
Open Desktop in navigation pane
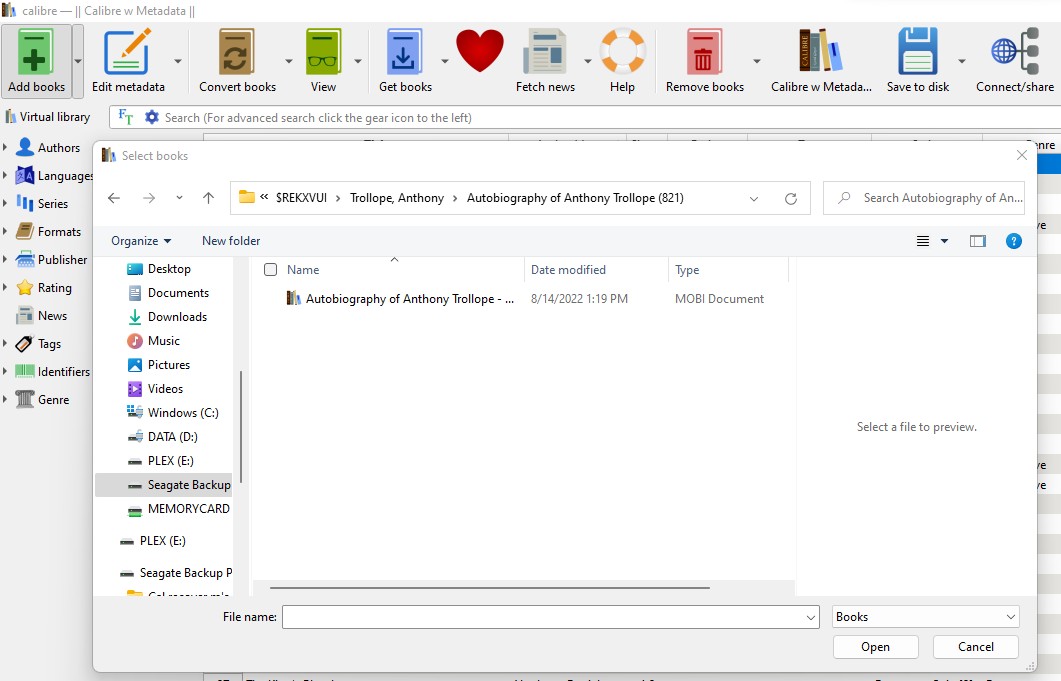coord(159,269)
